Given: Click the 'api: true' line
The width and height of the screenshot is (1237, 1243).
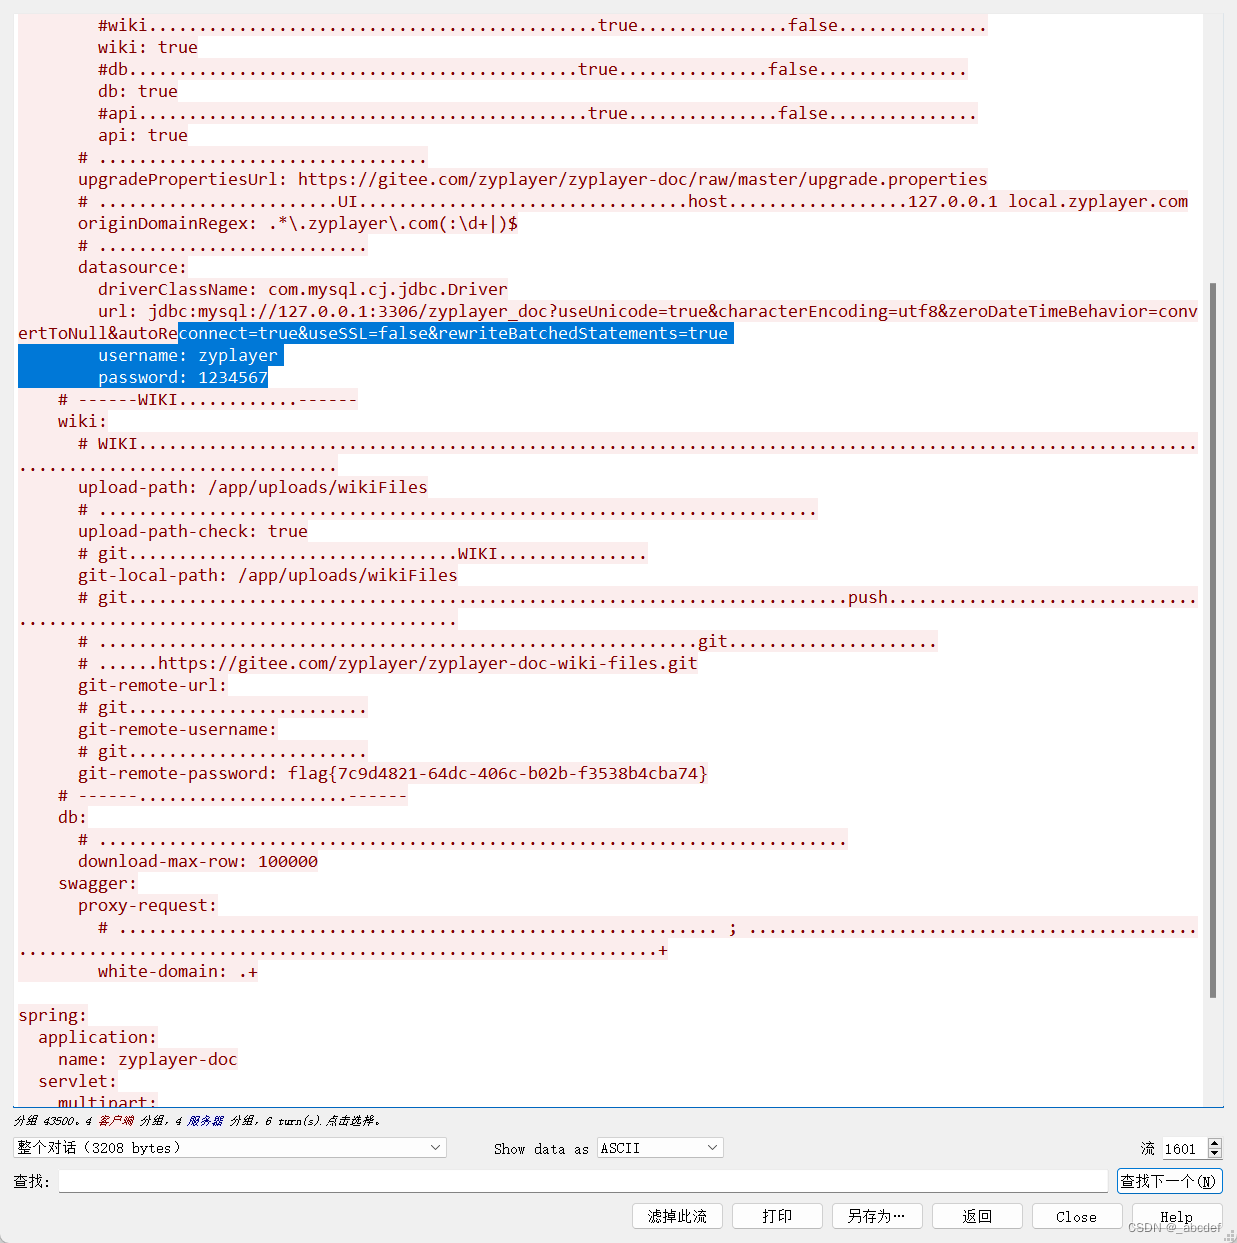Looking at the screenshot, I should pos(143,135).
